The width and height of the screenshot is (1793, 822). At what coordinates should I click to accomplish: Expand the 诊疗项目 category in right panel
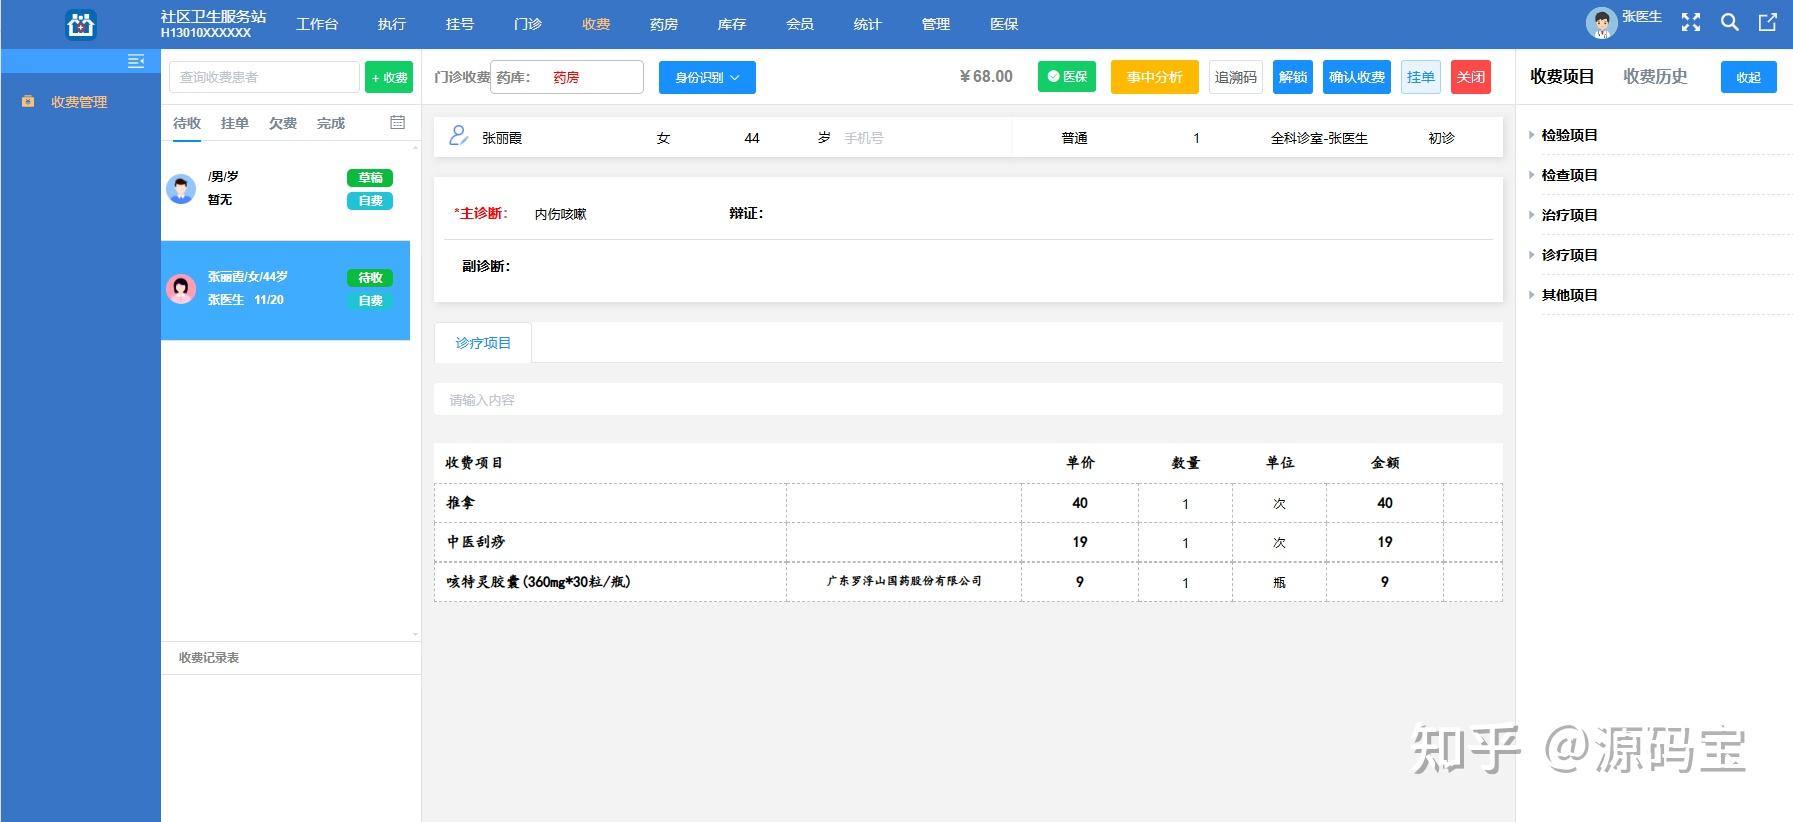coord(1569,255)
